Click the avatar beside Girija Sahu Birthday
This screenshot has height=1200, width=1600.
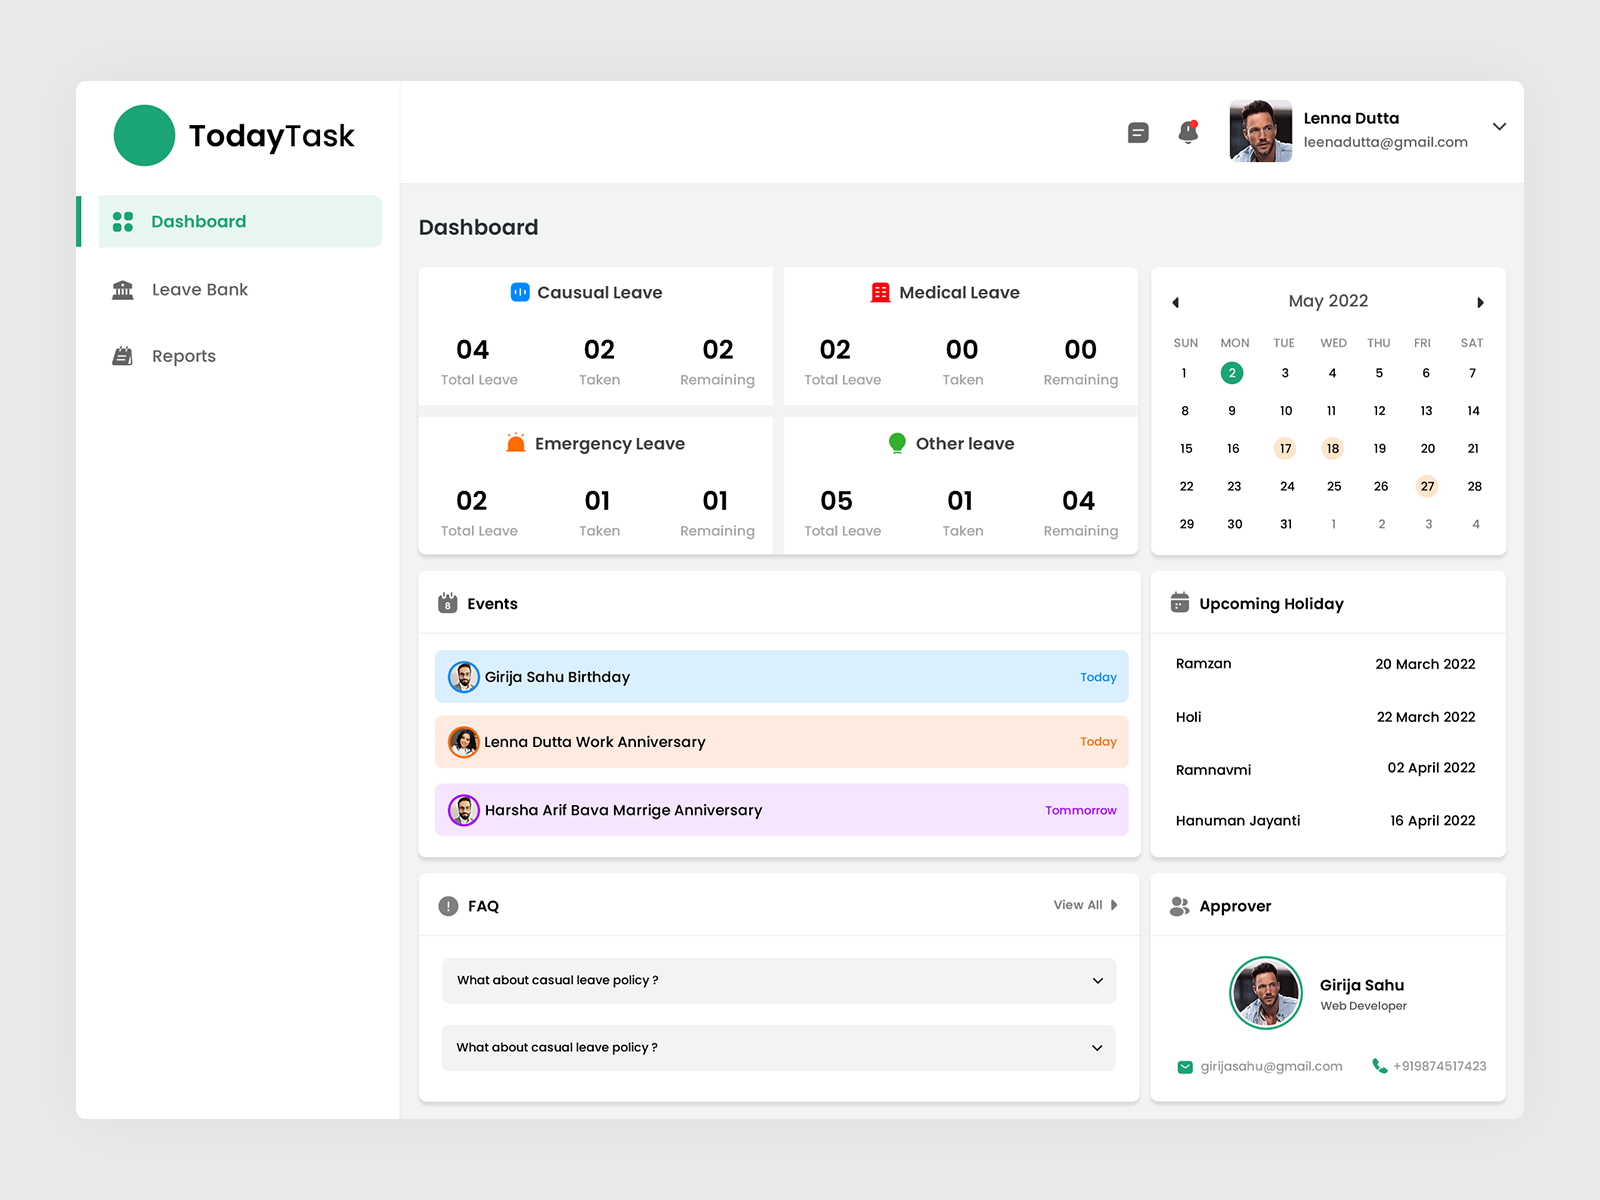tap(464, 677)
